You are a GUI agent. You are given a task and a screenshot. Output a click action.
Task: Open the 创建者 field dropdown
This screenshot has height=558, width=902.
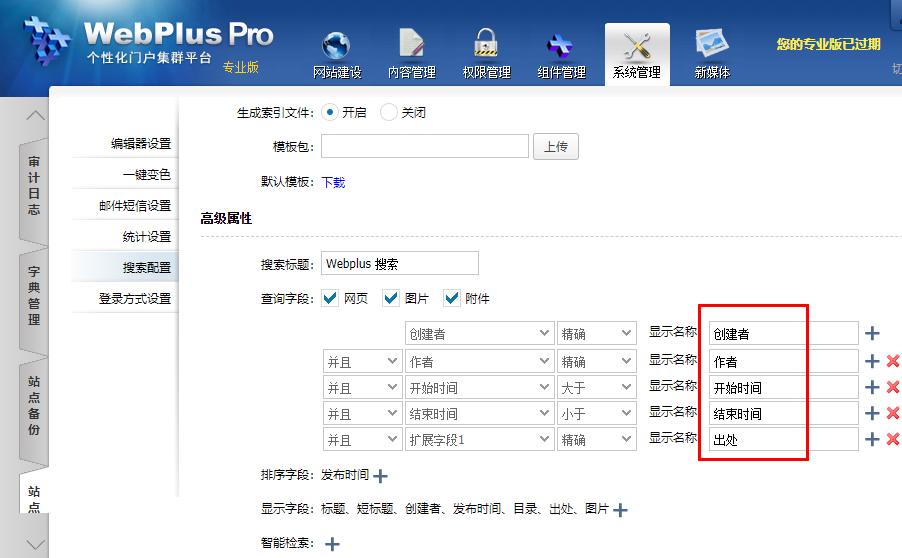[x=479, y=334]
